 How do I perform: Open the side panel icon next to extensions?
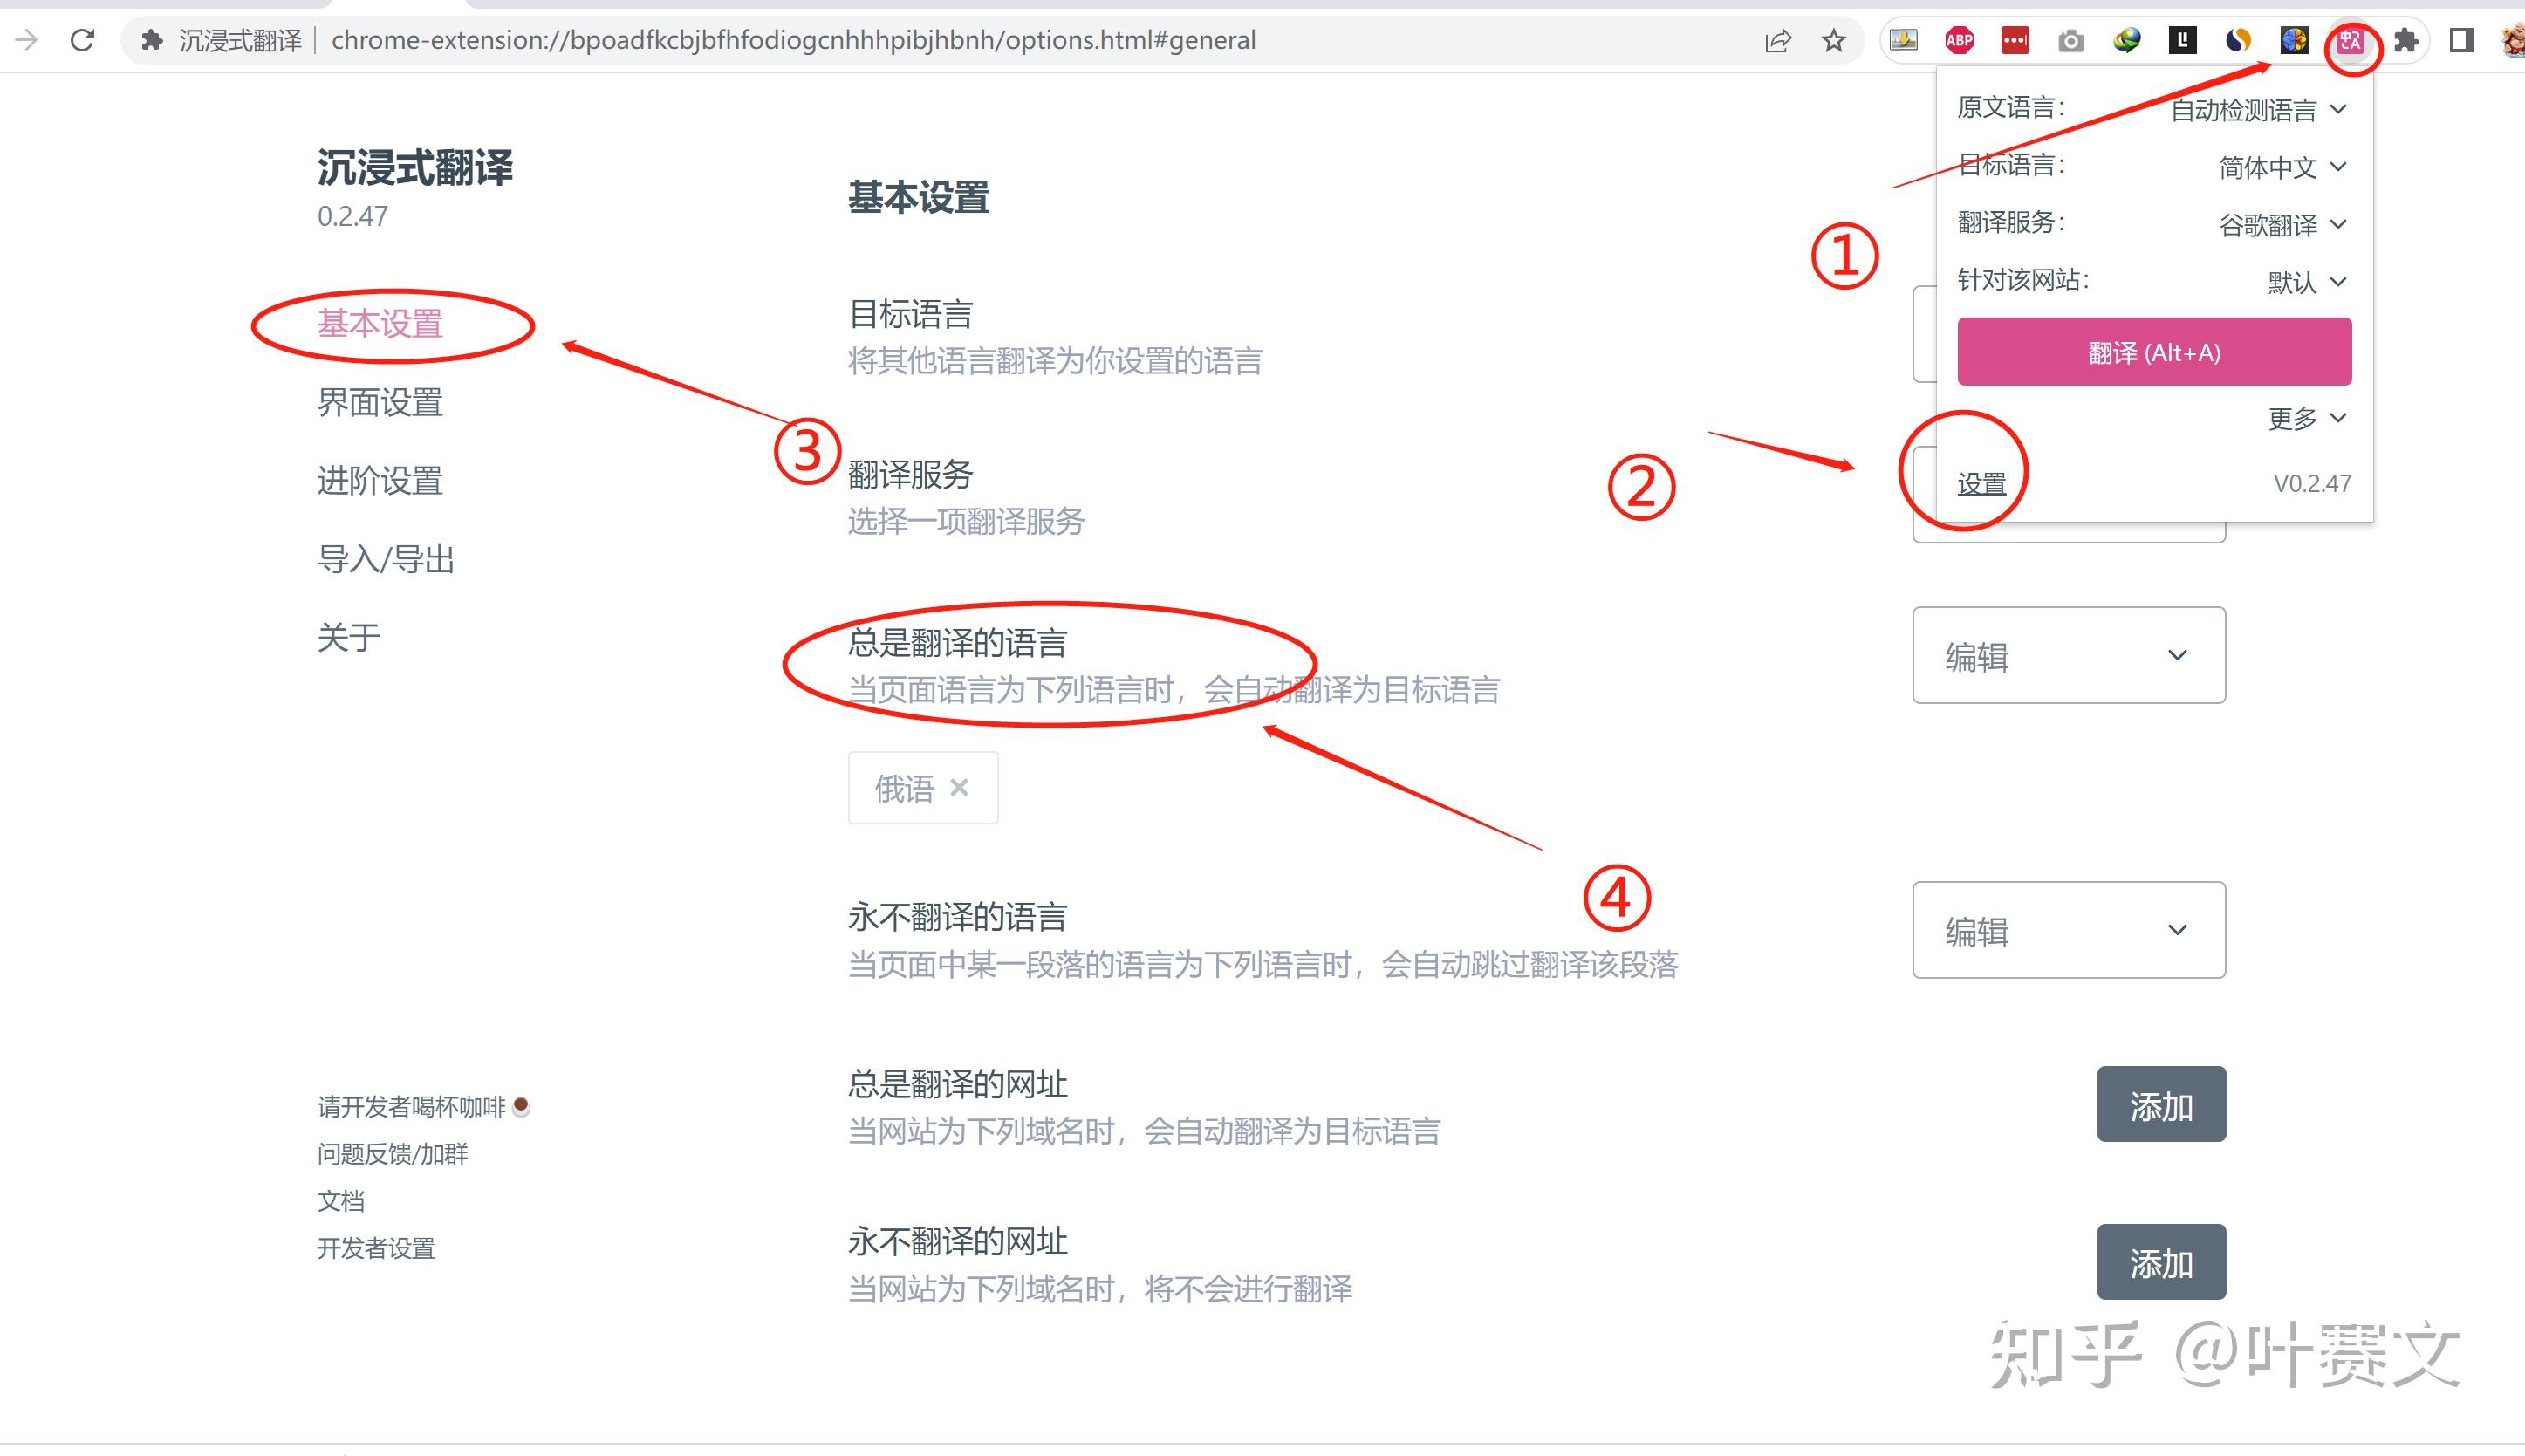[x=2461, y=41]
